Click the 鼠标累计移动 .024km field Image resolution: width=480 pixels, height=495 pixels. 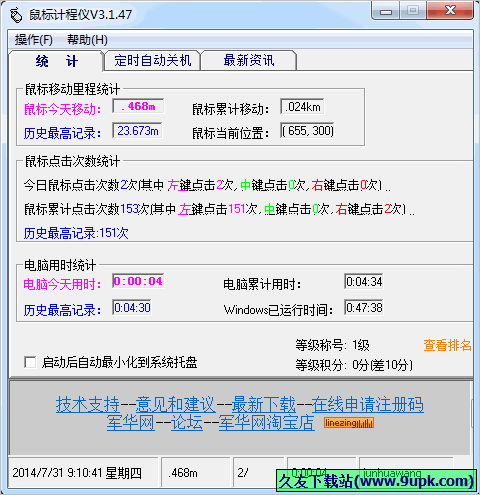302,107
